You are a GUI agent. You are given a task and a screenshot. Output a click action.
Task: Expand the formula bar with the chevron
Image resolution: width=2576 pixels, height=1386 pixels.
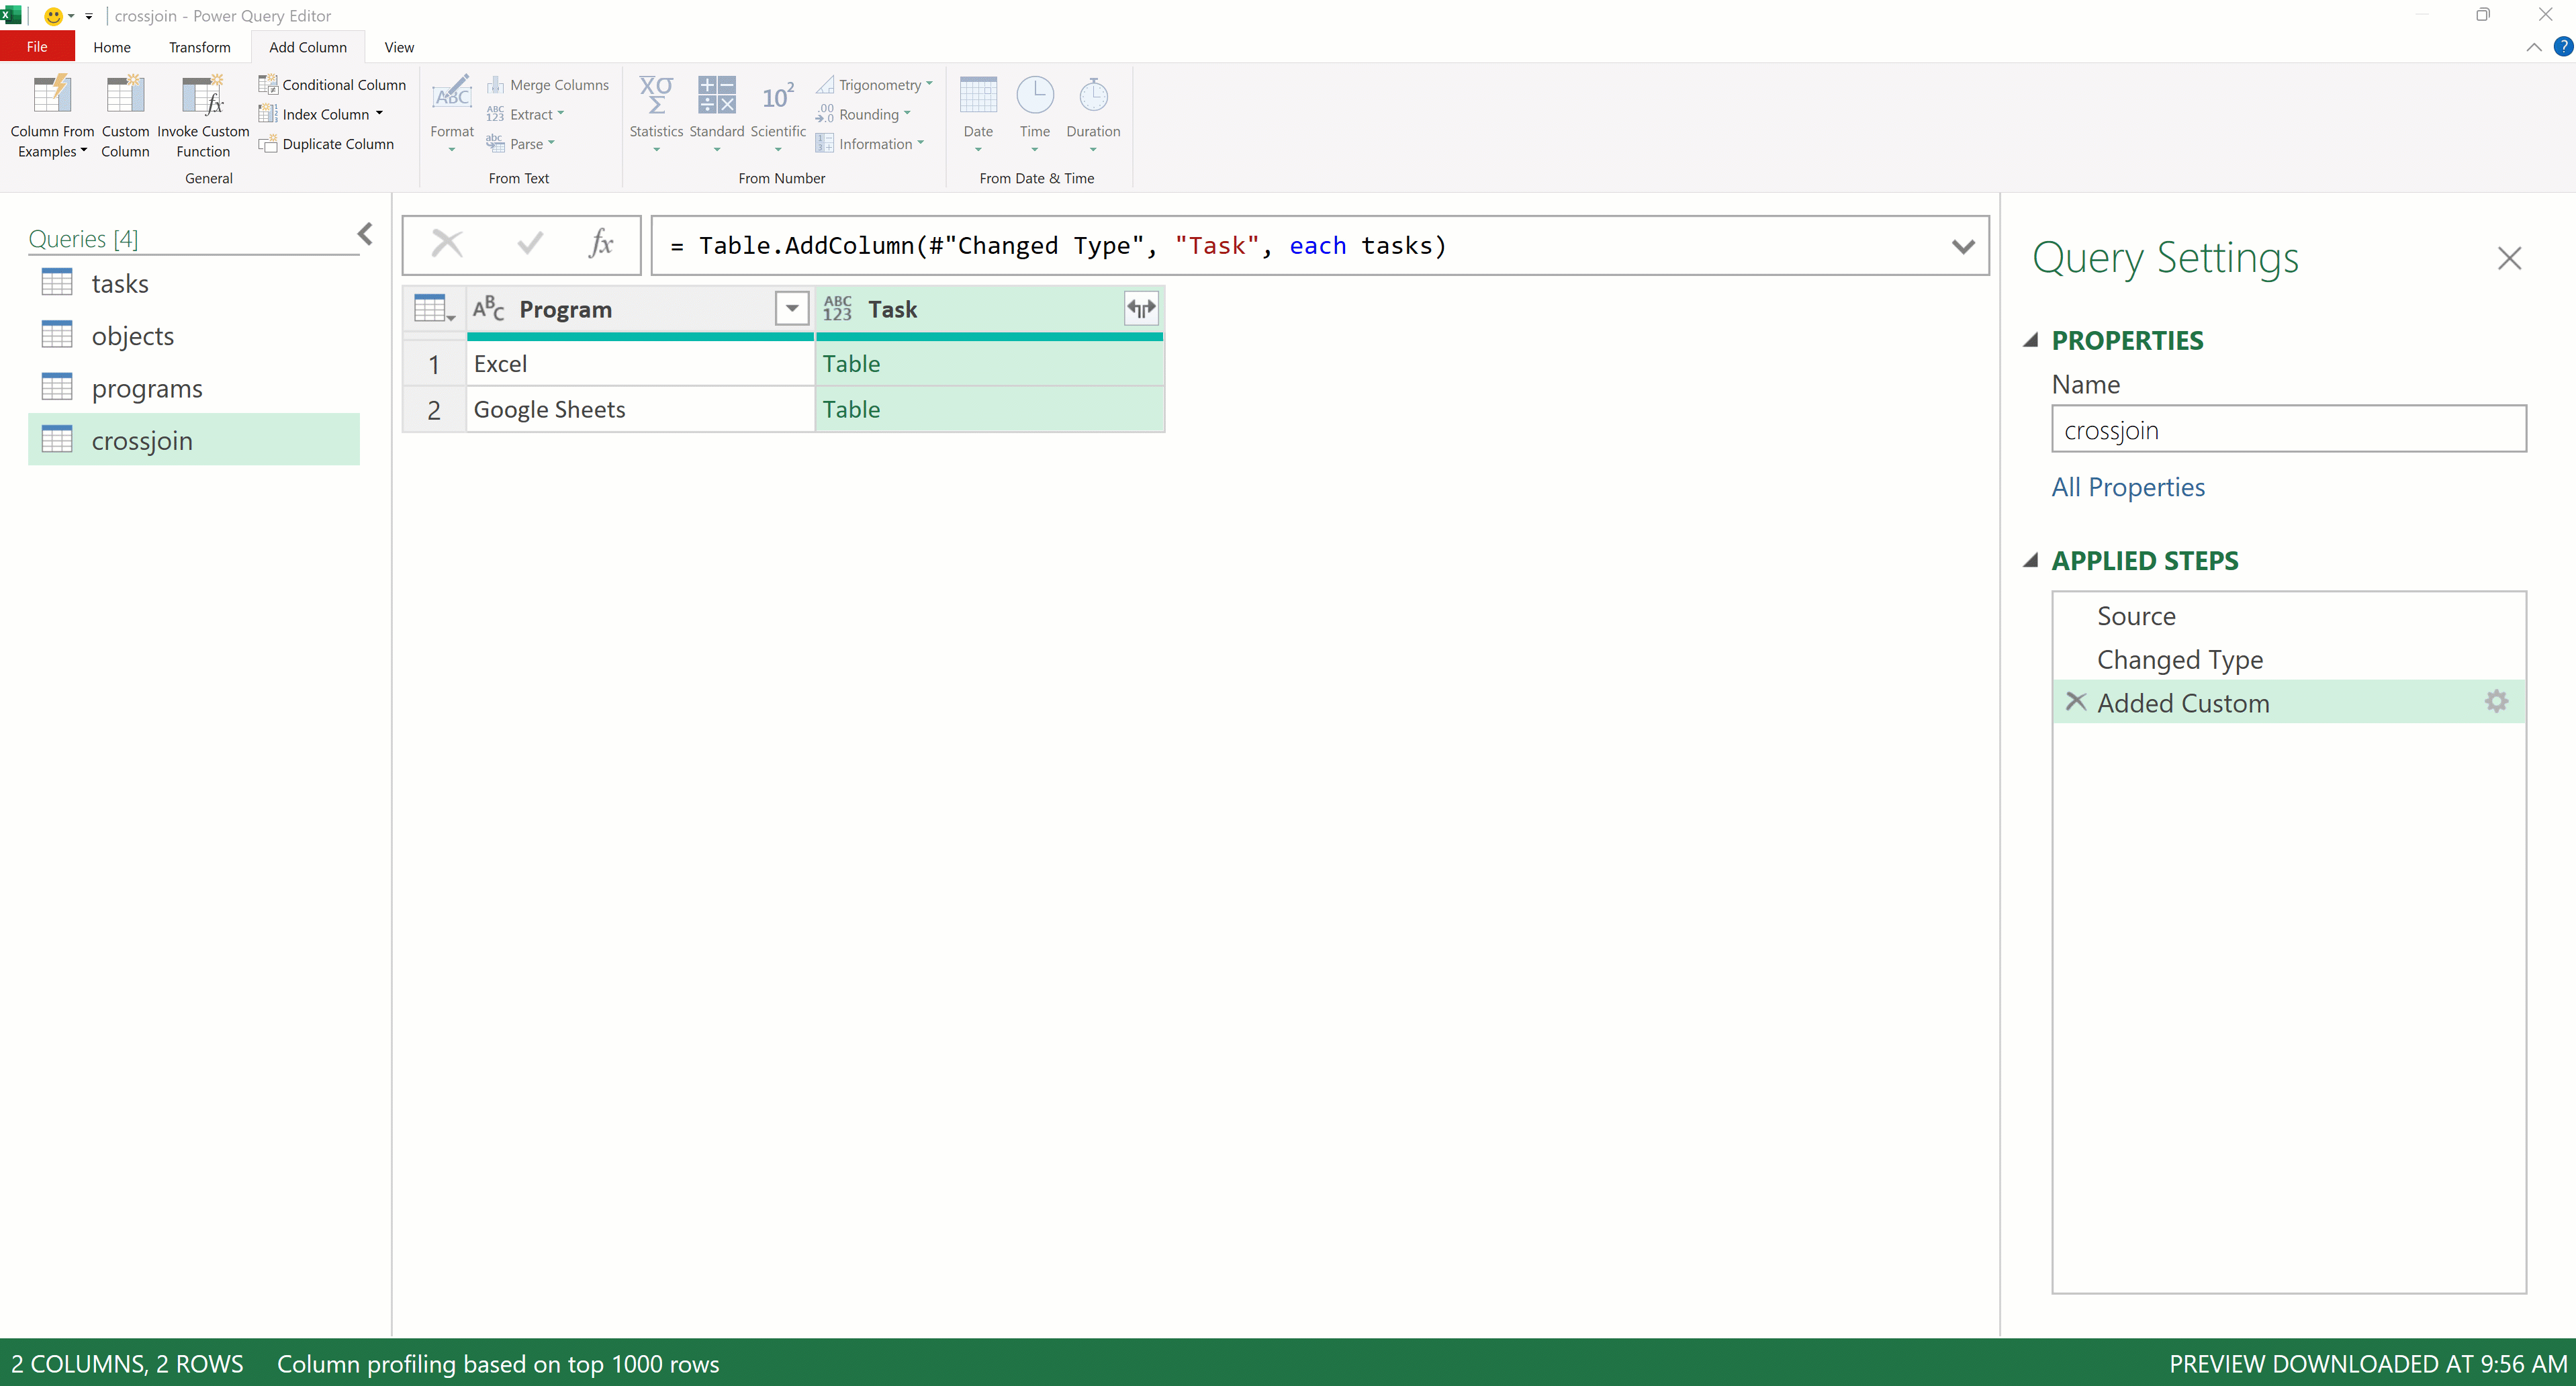click(x=1963, y=245)
